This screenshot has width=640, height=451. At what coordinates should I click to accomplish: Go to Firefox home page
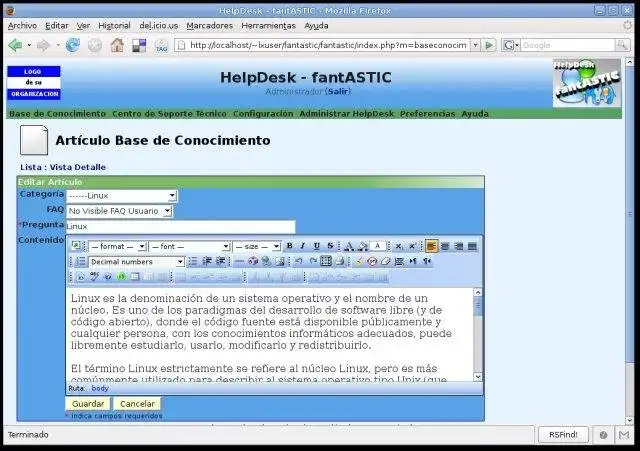(117, 45)
